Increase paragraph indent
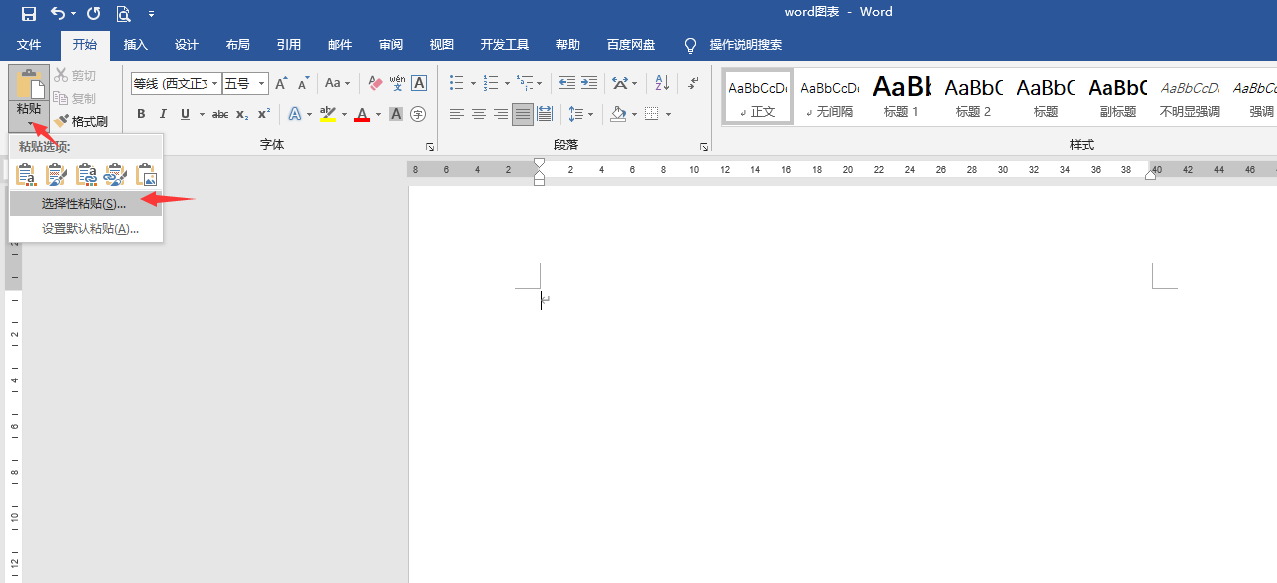Viewport: 1277px width, 583px height. click(589, 83)
